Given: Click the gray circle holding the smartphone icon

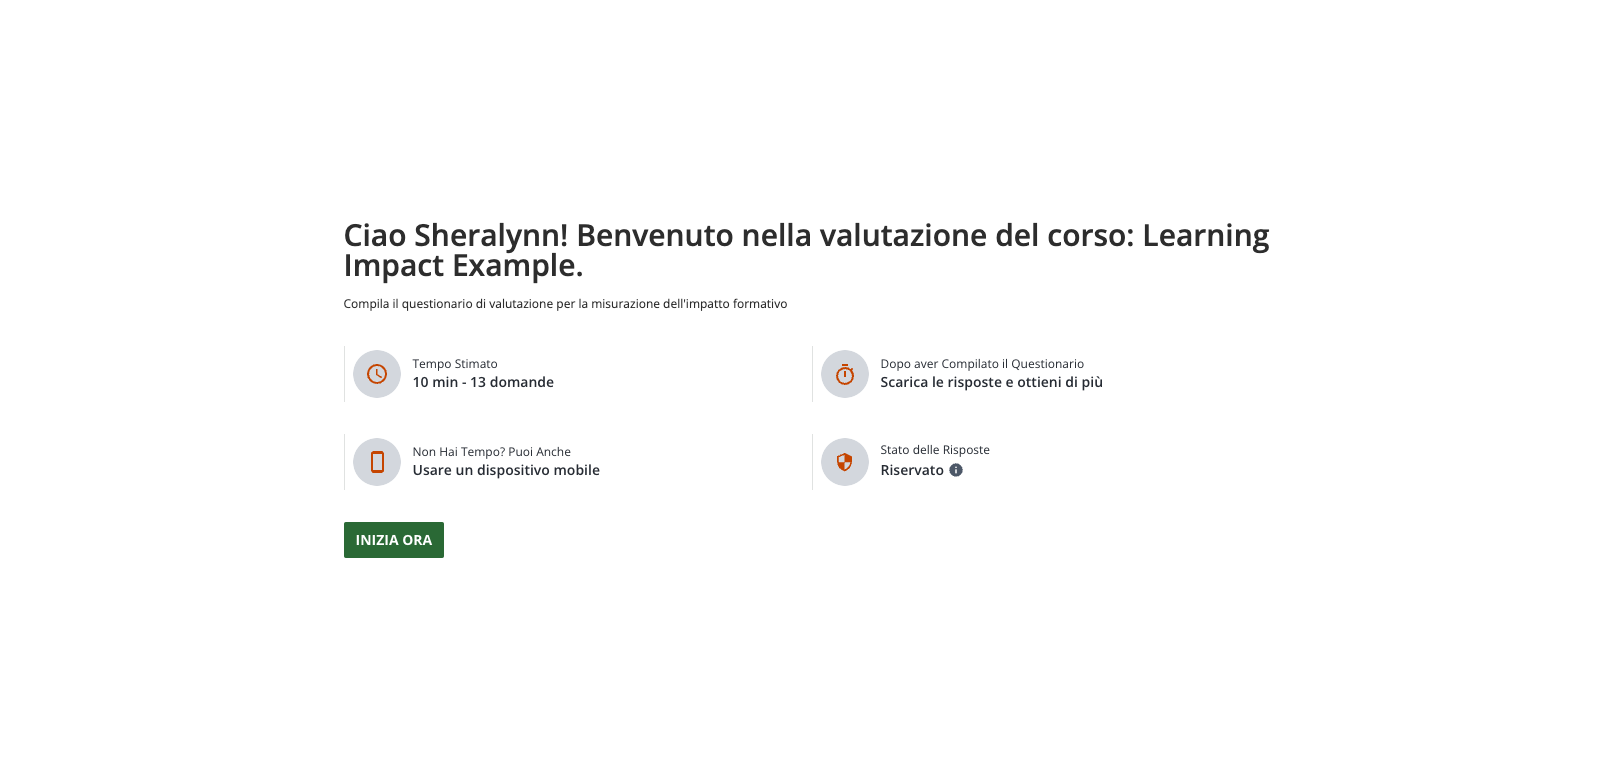Looking at the screenshot, I should click(377, 461).
